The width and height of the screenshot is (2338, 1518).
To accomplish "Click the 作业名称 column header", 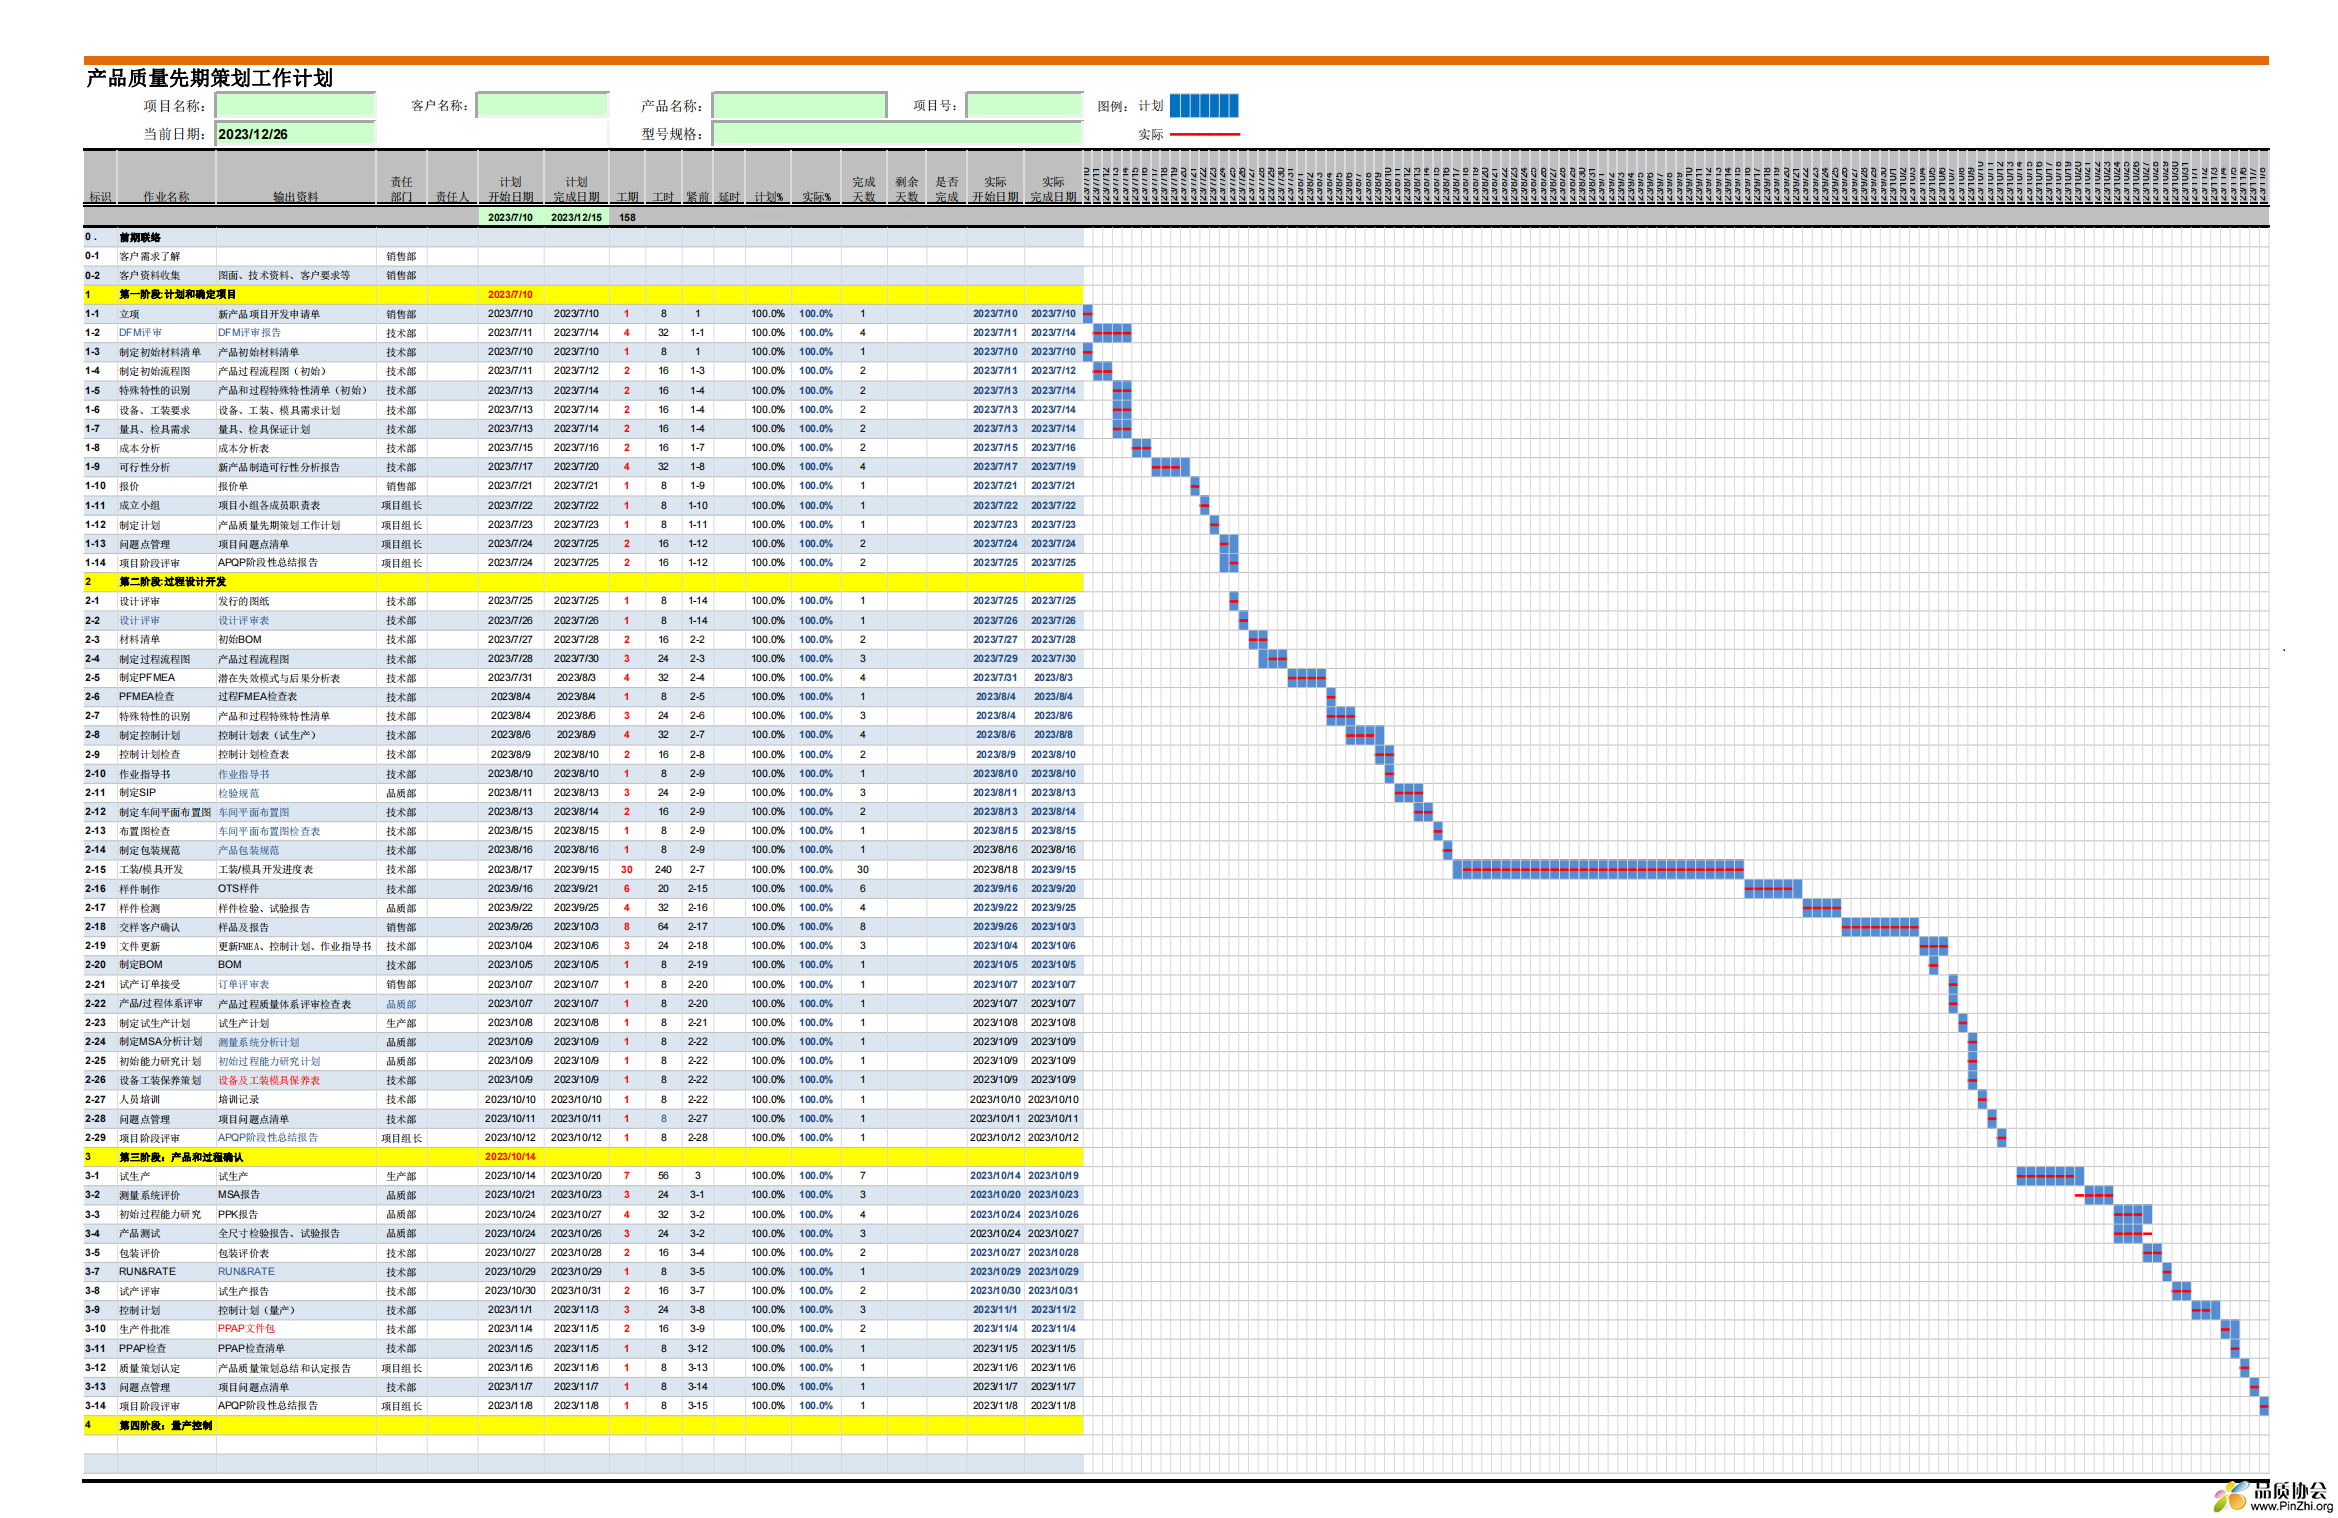I will [166, 197].
